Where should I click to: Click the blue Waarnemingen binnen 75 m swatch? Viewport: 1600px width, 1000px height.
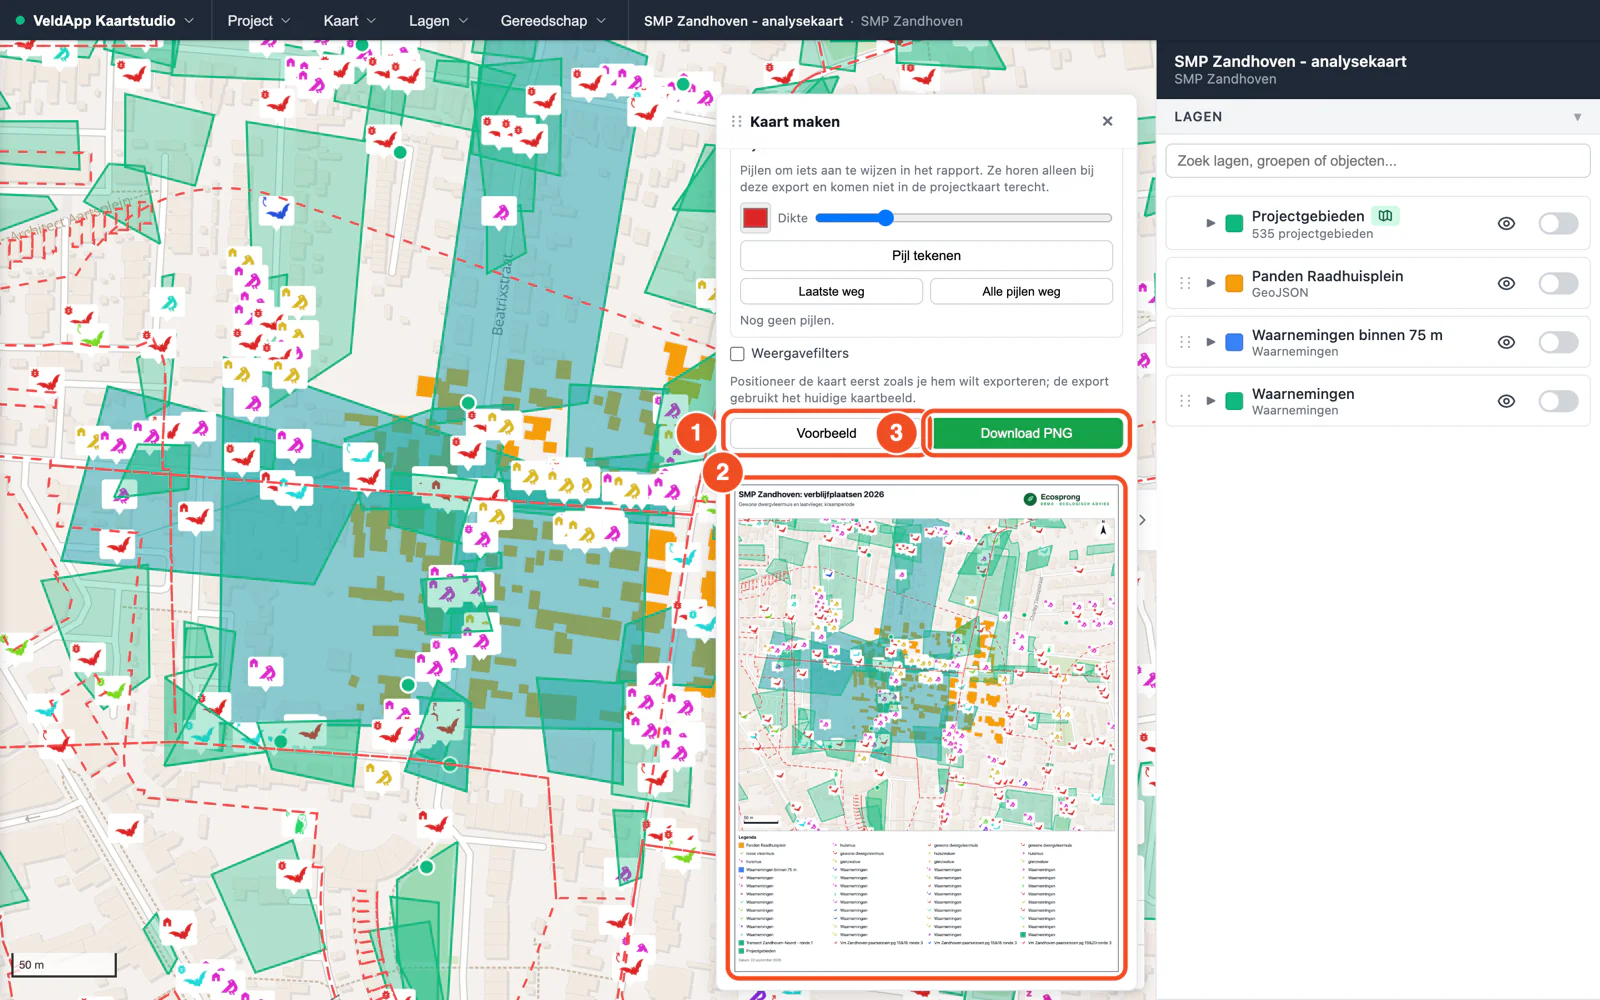pos(1234,342)
